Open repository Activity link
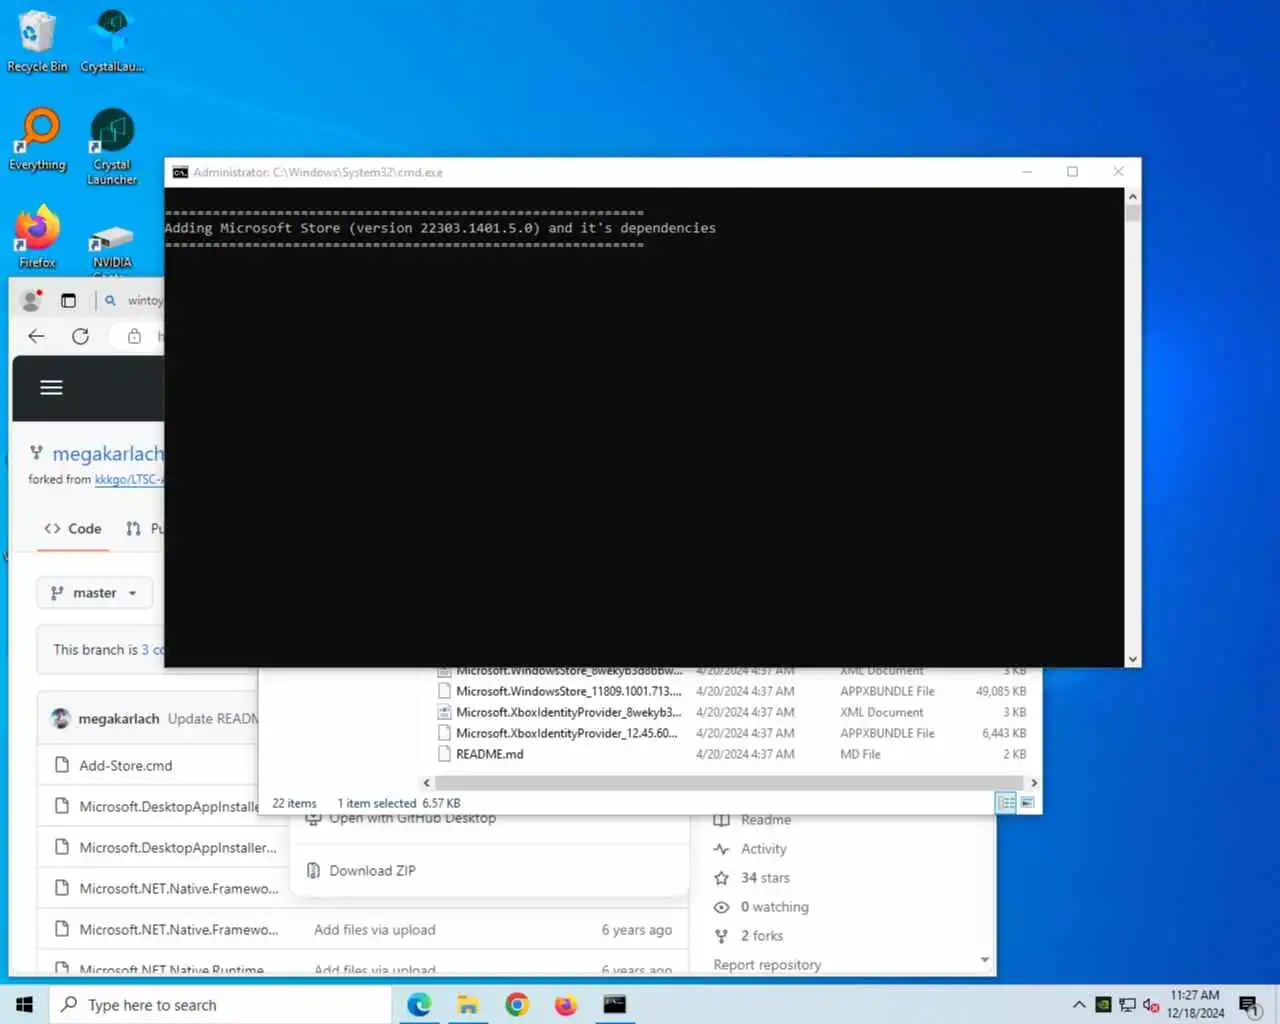This screenshot has height=1024, width=1280. click(x=763, y=848)
